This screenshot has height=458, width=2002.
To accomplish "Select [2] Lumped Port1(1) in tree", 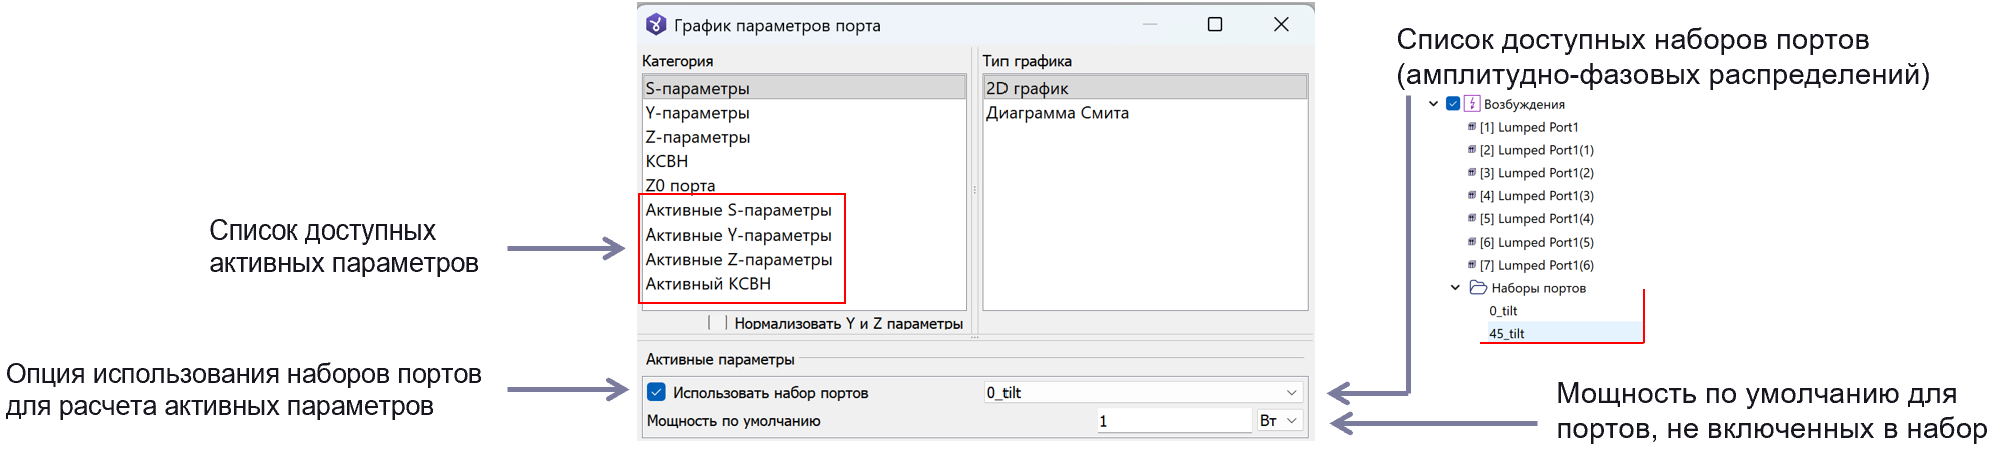I will pos(1537,150).
